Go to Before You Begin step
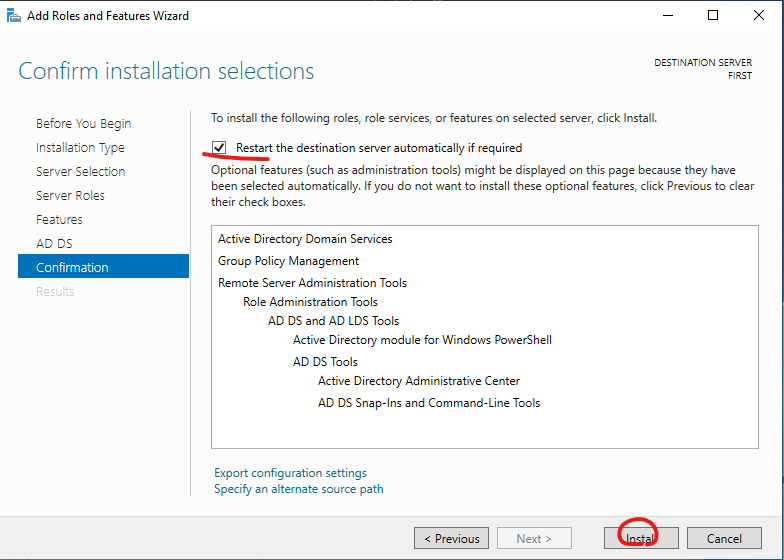This screenshot has width=784, height=560. [x=84, y=124]
